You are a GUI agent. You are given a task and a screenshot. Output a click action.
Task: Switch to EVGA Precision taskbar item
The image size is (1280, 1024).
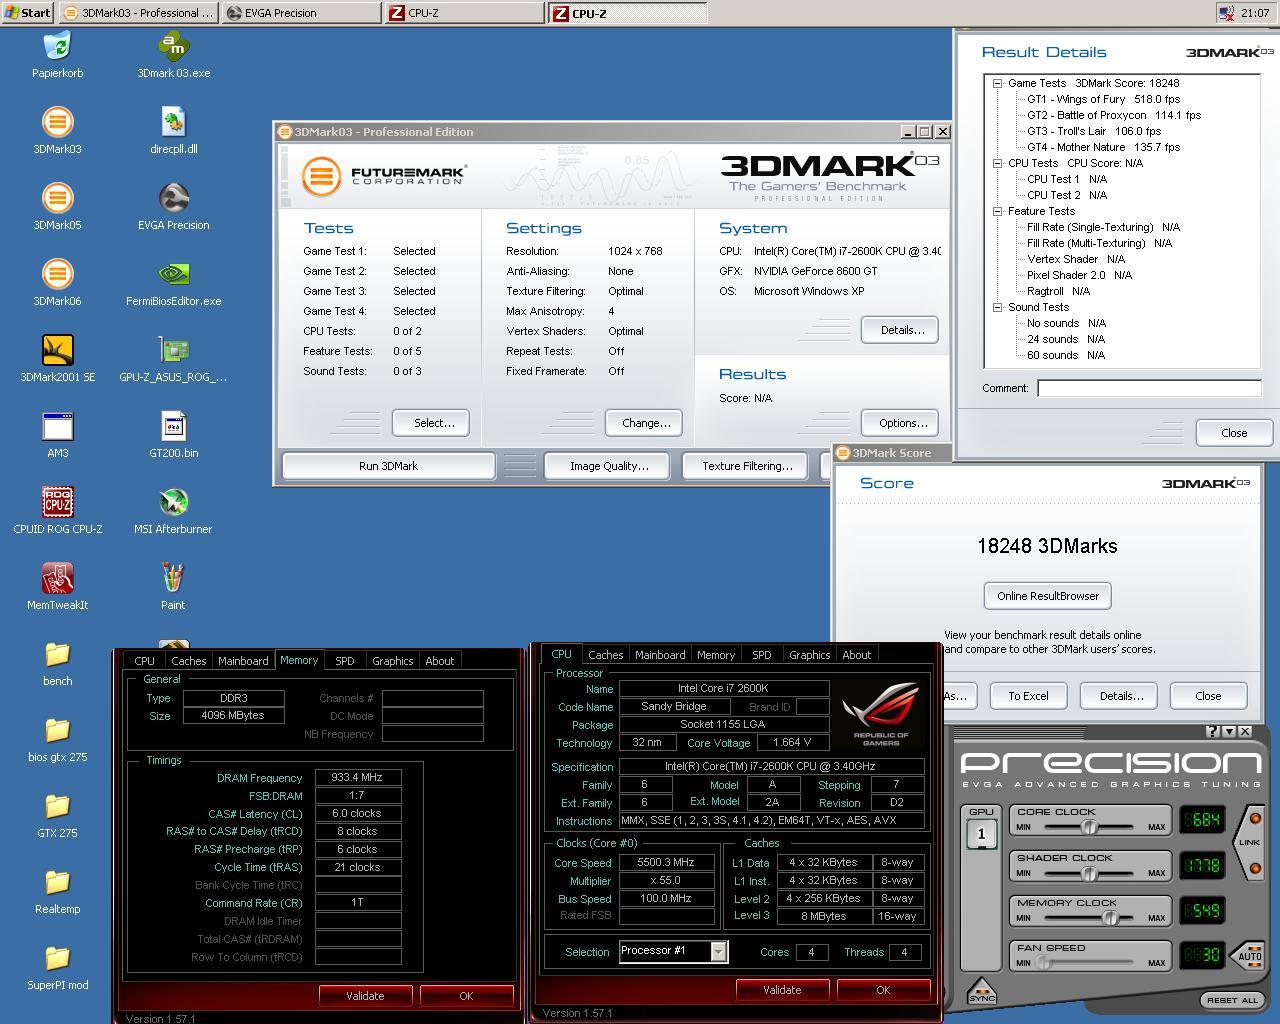pos(300,13)
